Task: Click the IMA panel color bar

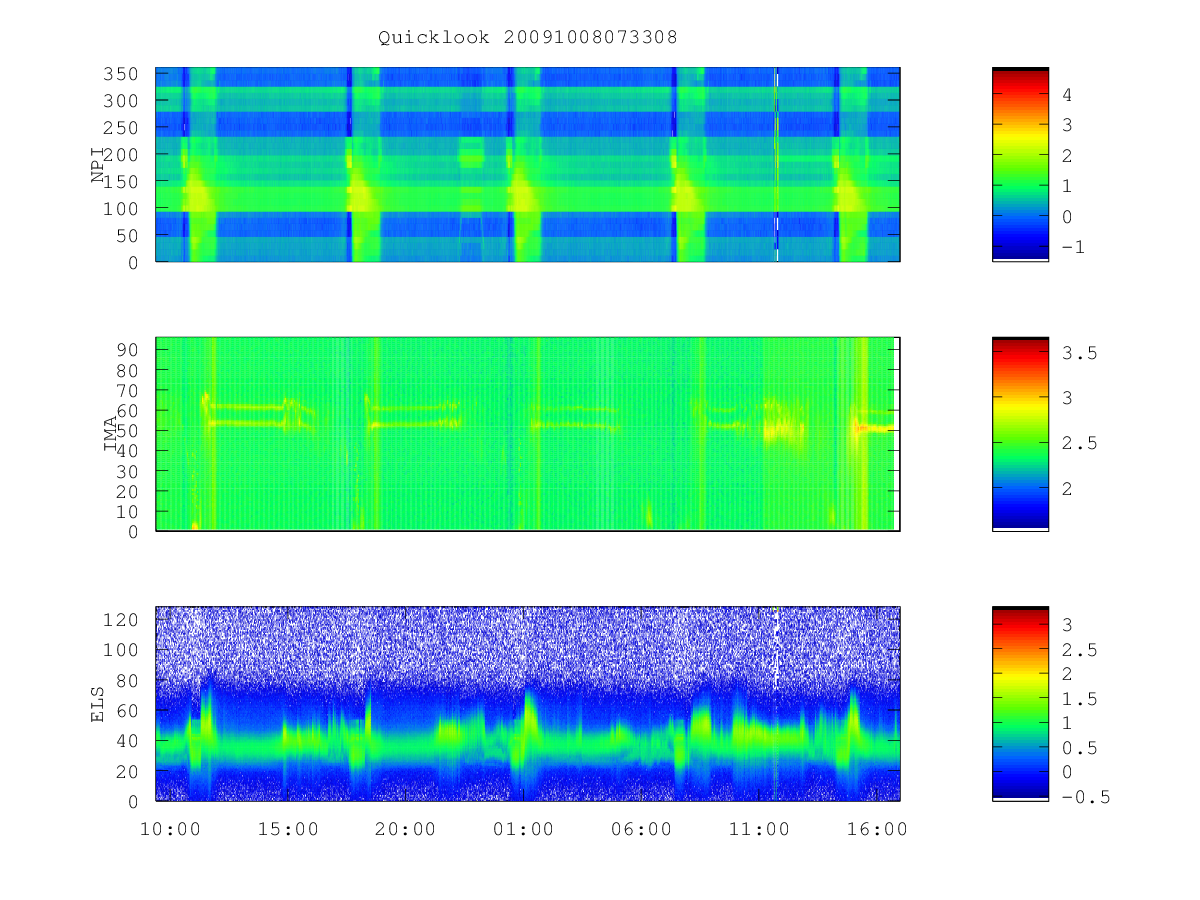Action: (x=1020, y=434)
